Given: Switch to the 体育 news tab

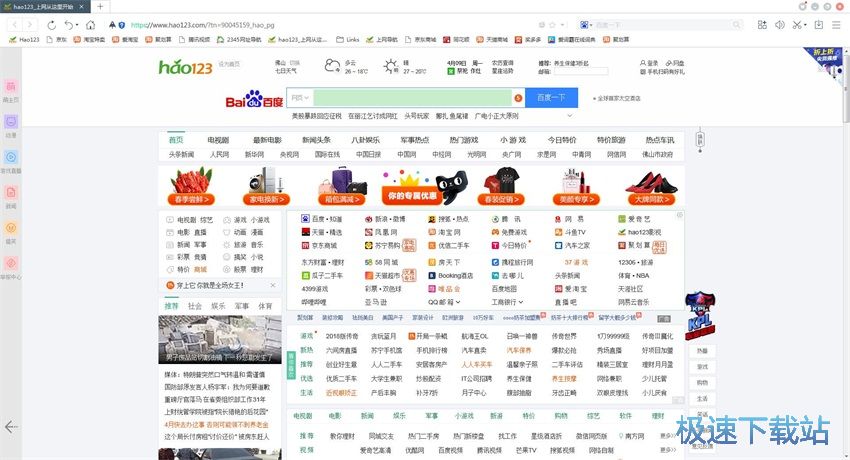Looking at the screenshot, I should tap(265, 306).
